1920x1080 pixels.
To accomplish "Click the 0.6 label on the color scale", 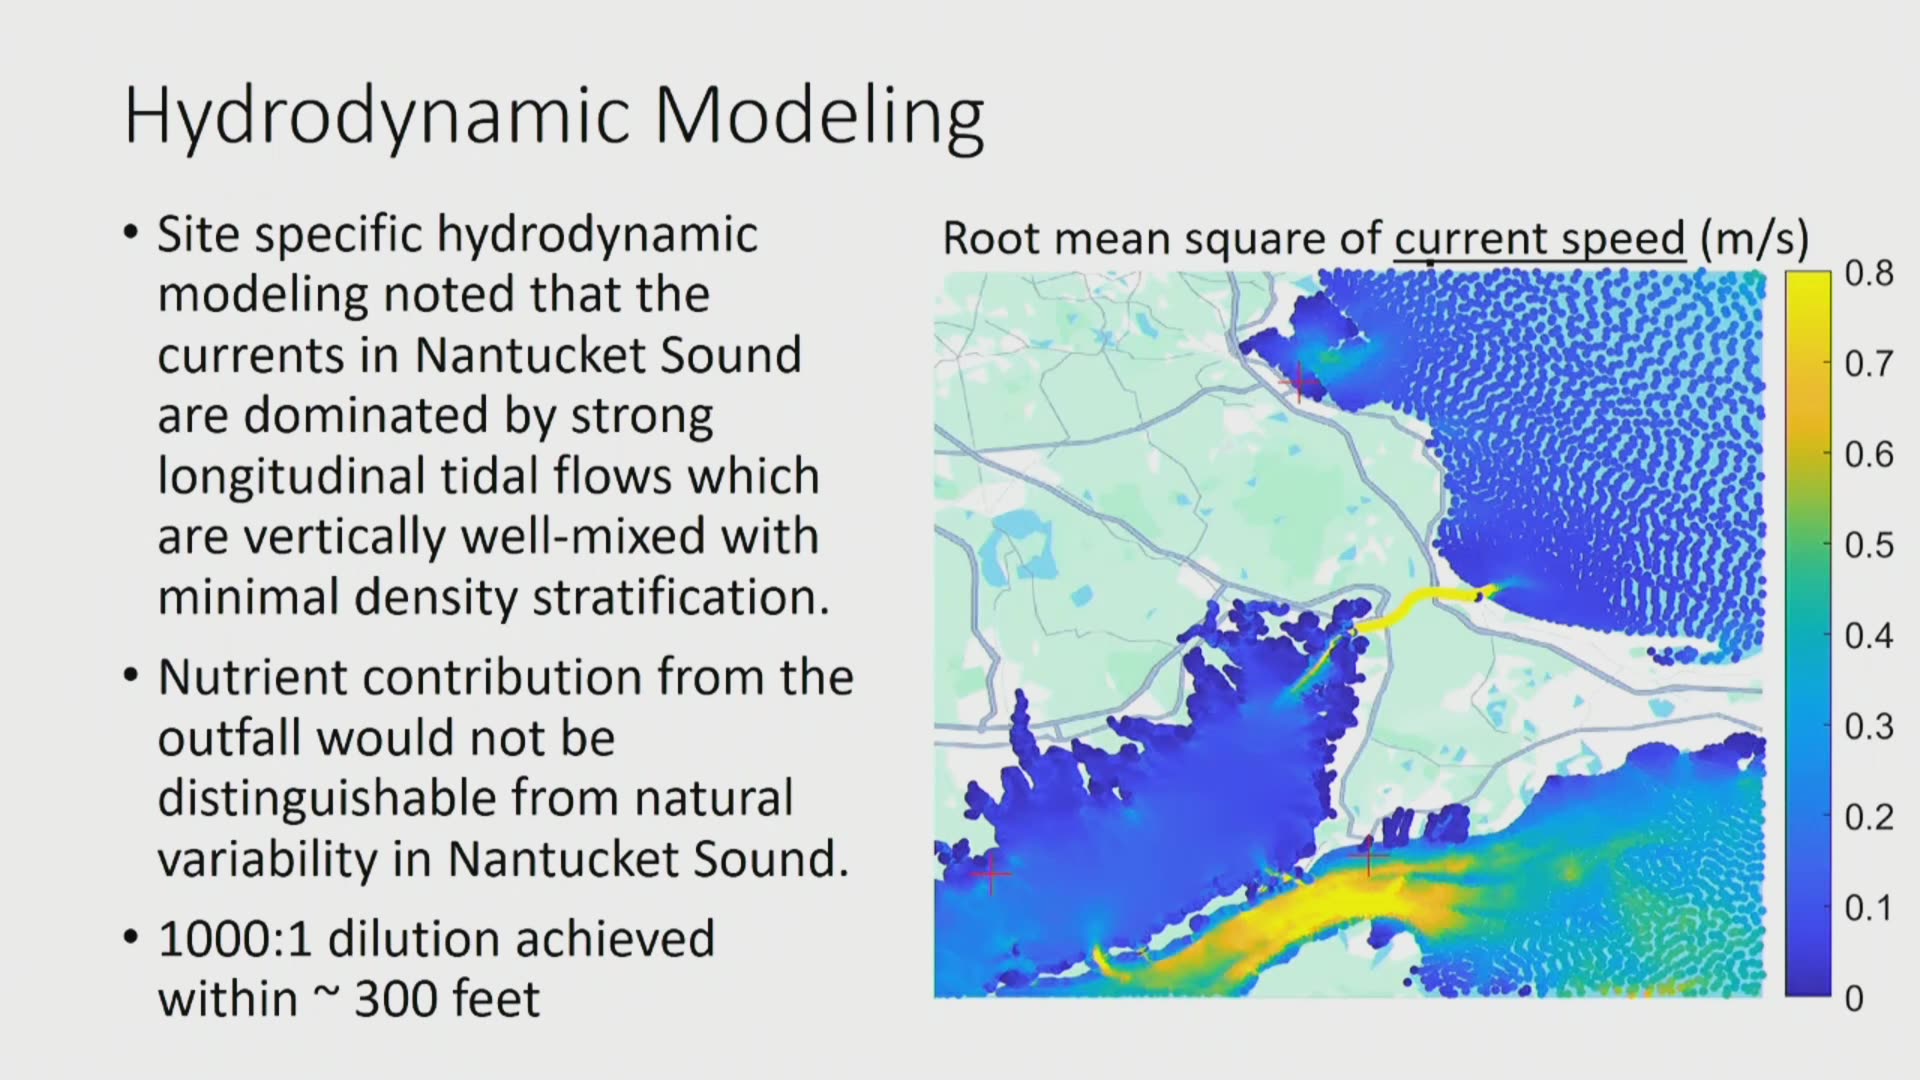I will pos(1869,455).
